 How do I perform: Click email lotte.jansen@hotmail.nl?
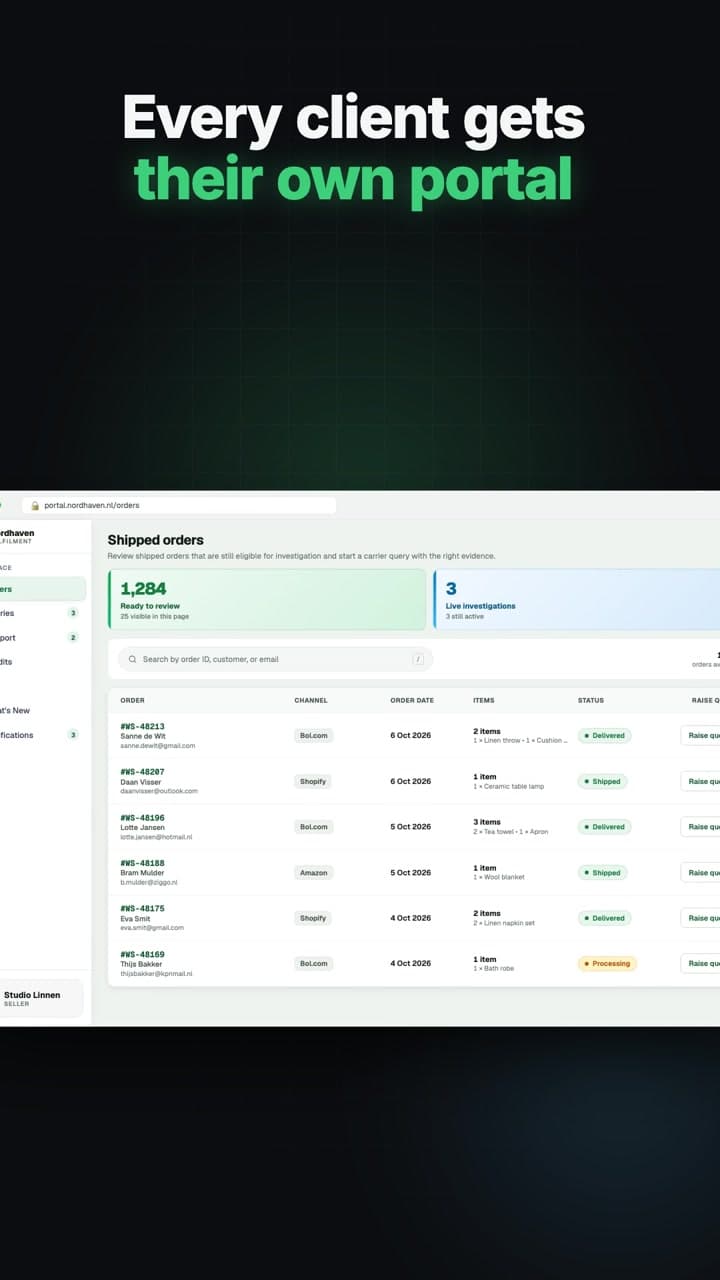(x=156, y=836)
